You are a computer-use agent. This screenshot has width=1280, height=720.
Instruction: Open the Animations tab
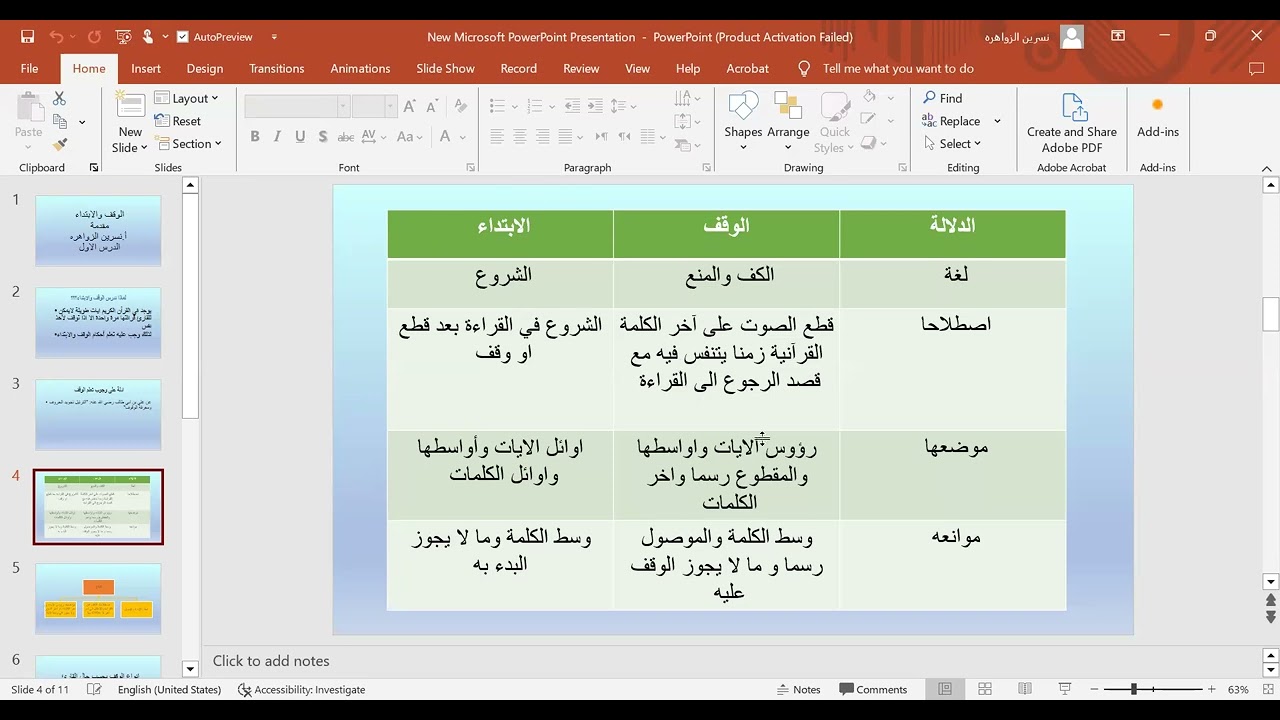click(360, 69)
